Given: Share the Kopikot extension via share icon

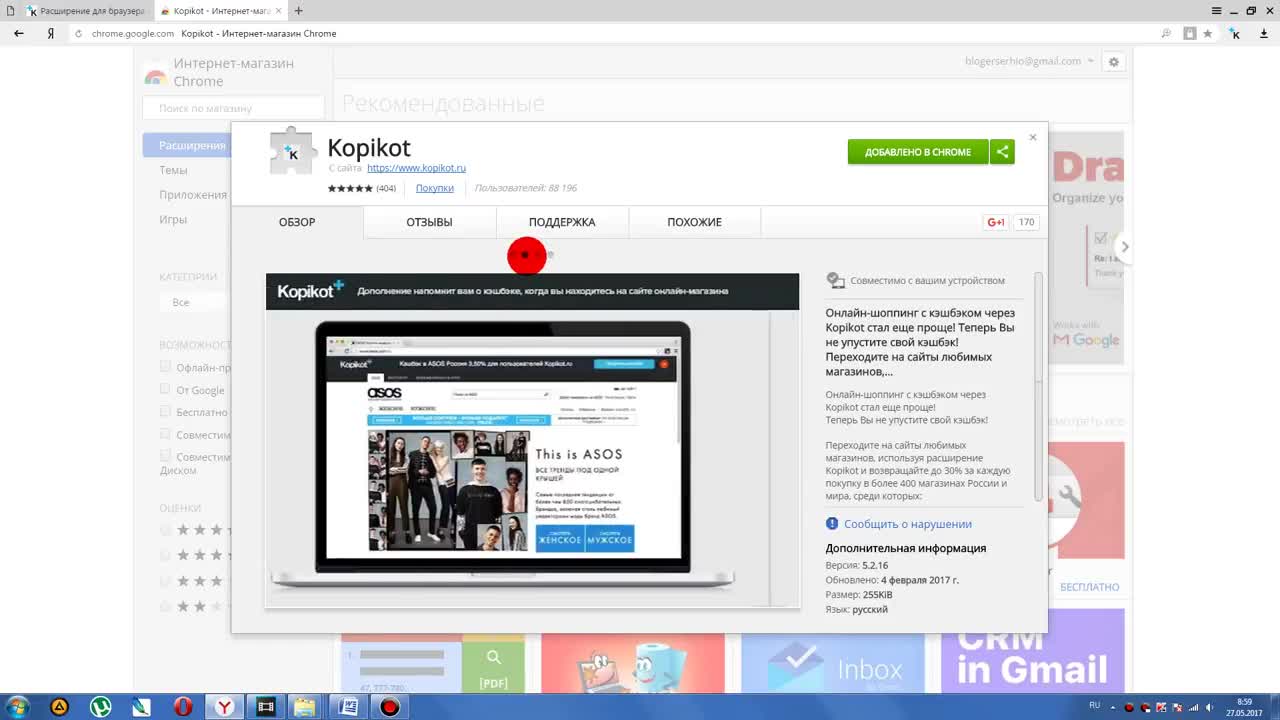Looking at the screenshot, I should (x=1002, y=152).
